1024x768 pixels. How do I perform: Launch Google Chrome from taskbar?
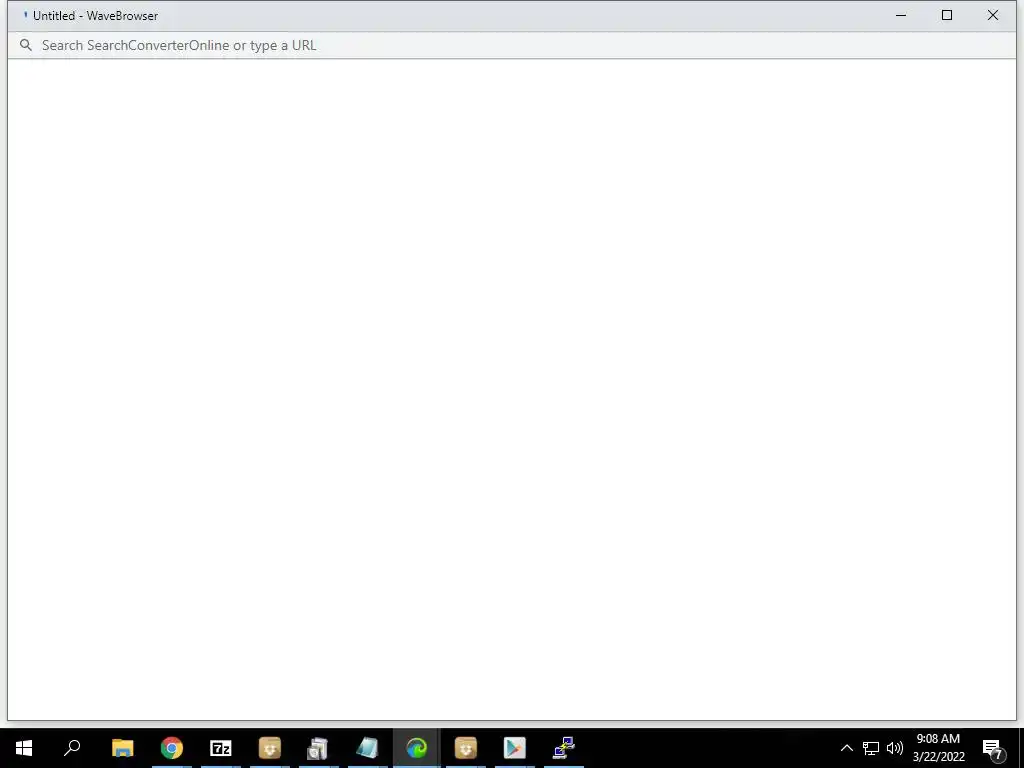pos(172,748)
